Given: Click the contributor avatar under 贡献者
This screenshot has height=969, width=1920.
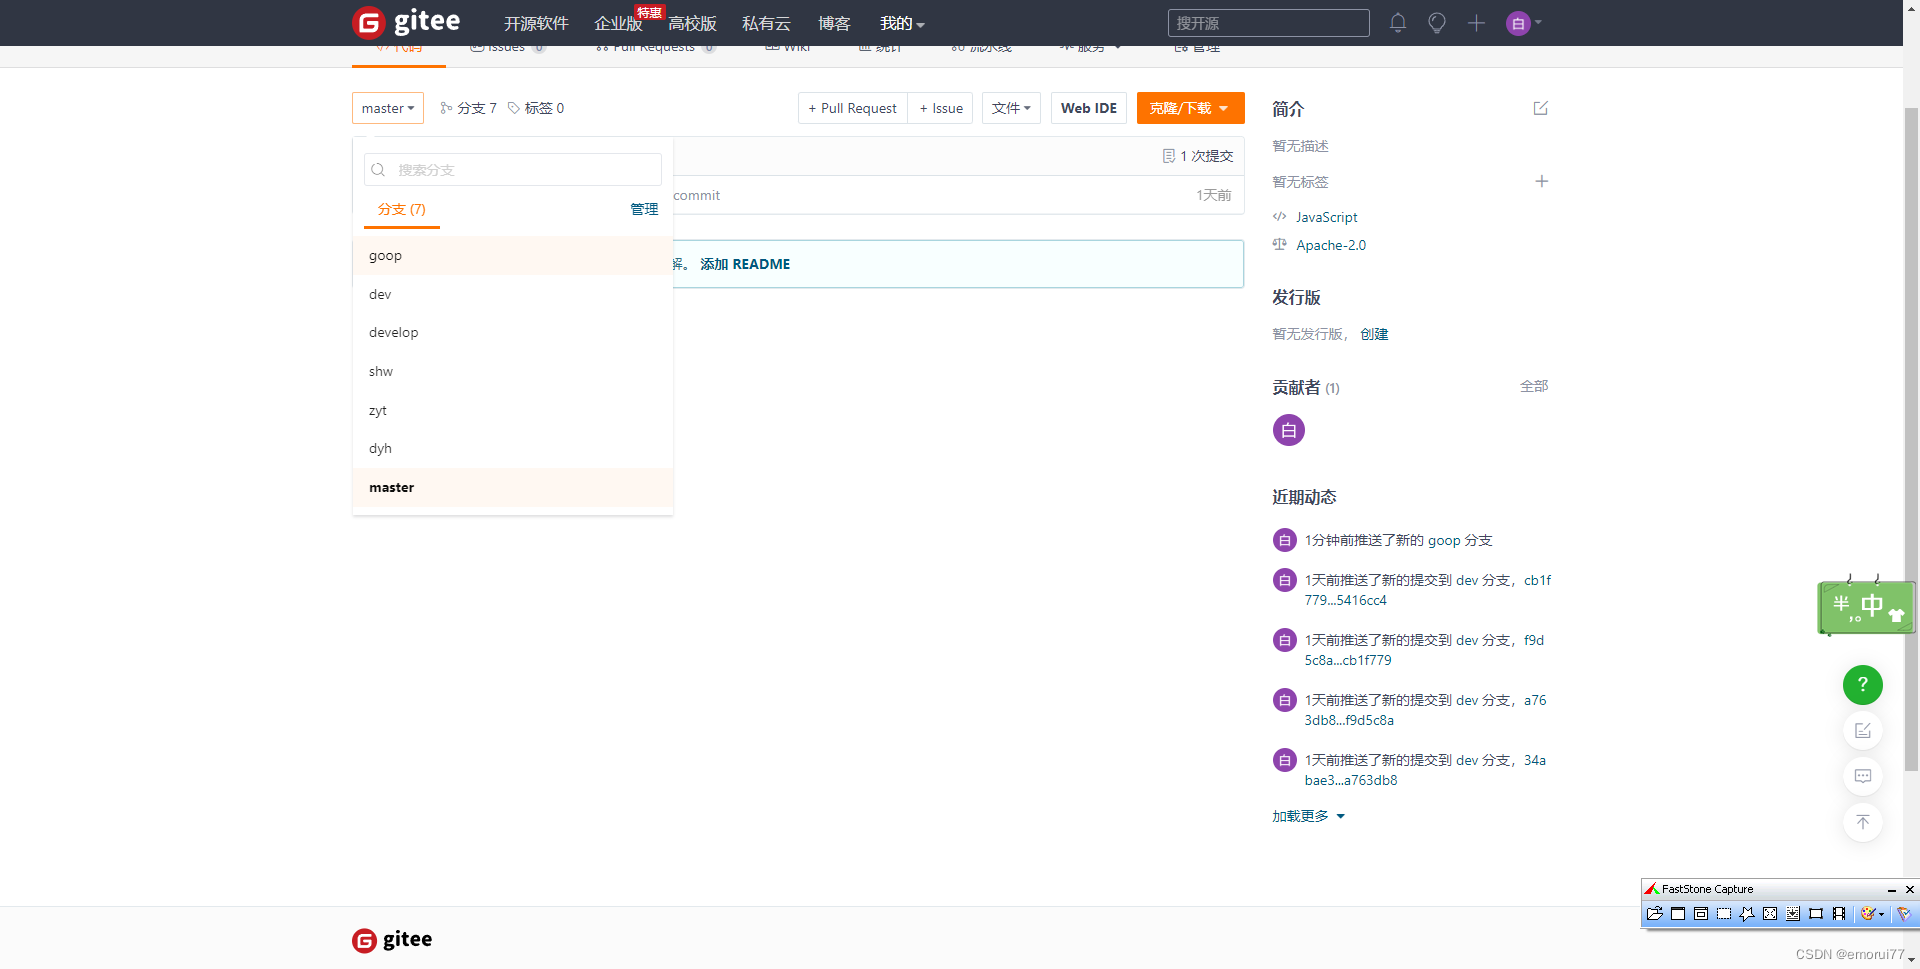Looking at the screenshot, I should tap(1288, 430).
